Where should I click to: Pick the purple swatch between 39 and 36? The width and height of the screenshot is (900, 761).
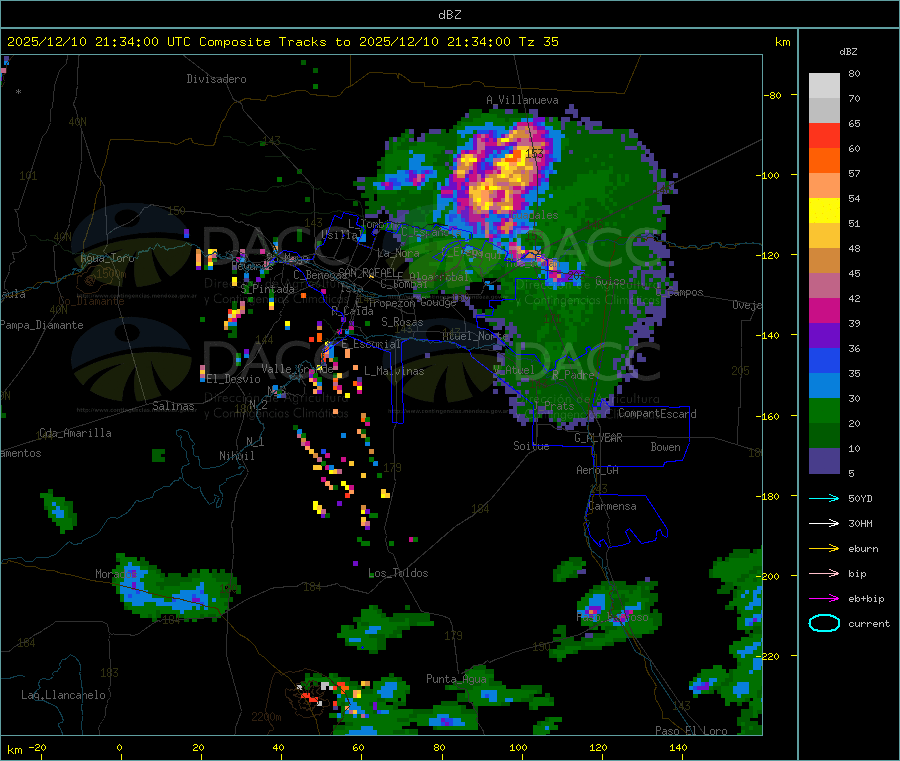(x=824, y=336)
